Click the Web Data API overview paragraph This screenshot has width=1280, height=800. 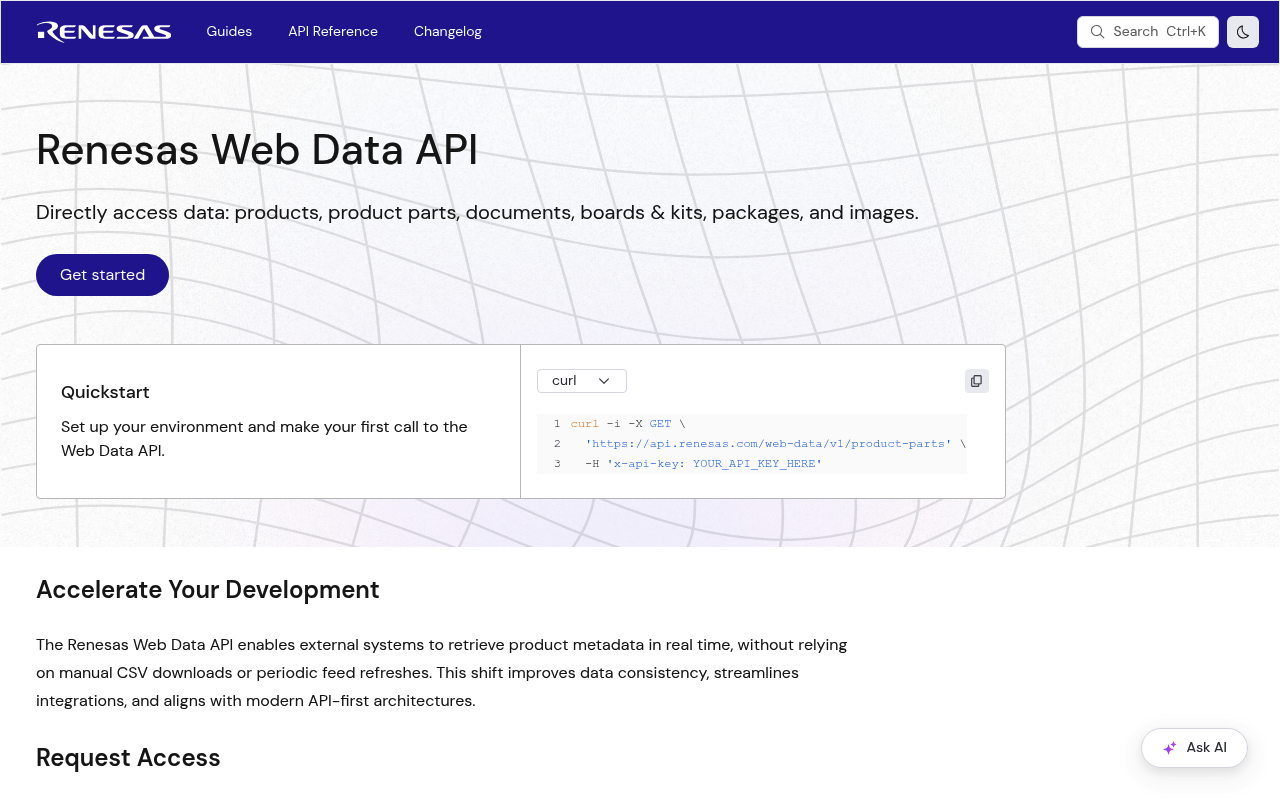click(x=442, y=673)
